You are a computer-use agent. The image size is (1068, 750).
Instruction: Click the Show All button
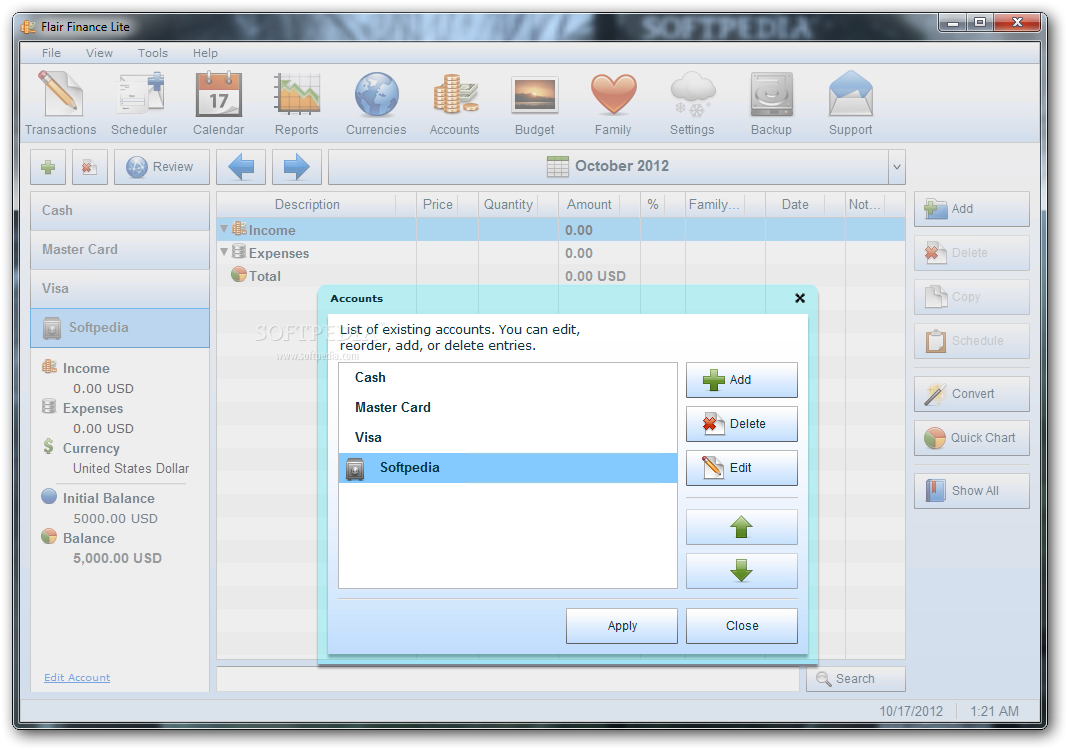pos(971,490)
